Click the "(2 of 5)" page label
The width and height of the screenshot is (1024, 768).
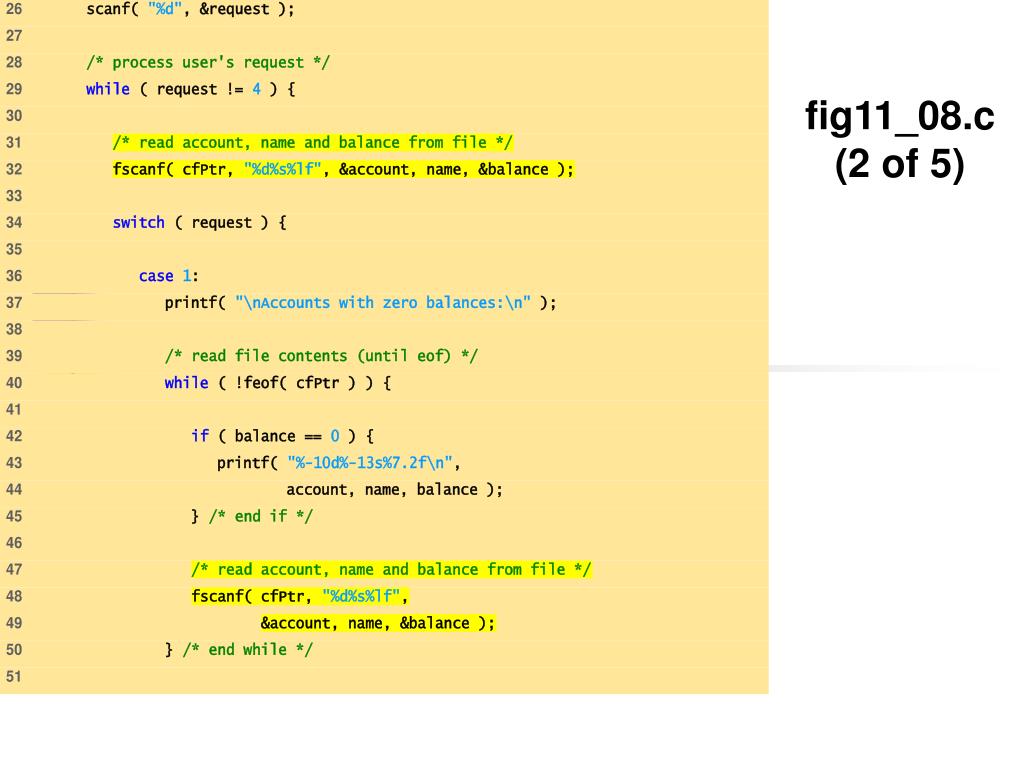point(899,164)
